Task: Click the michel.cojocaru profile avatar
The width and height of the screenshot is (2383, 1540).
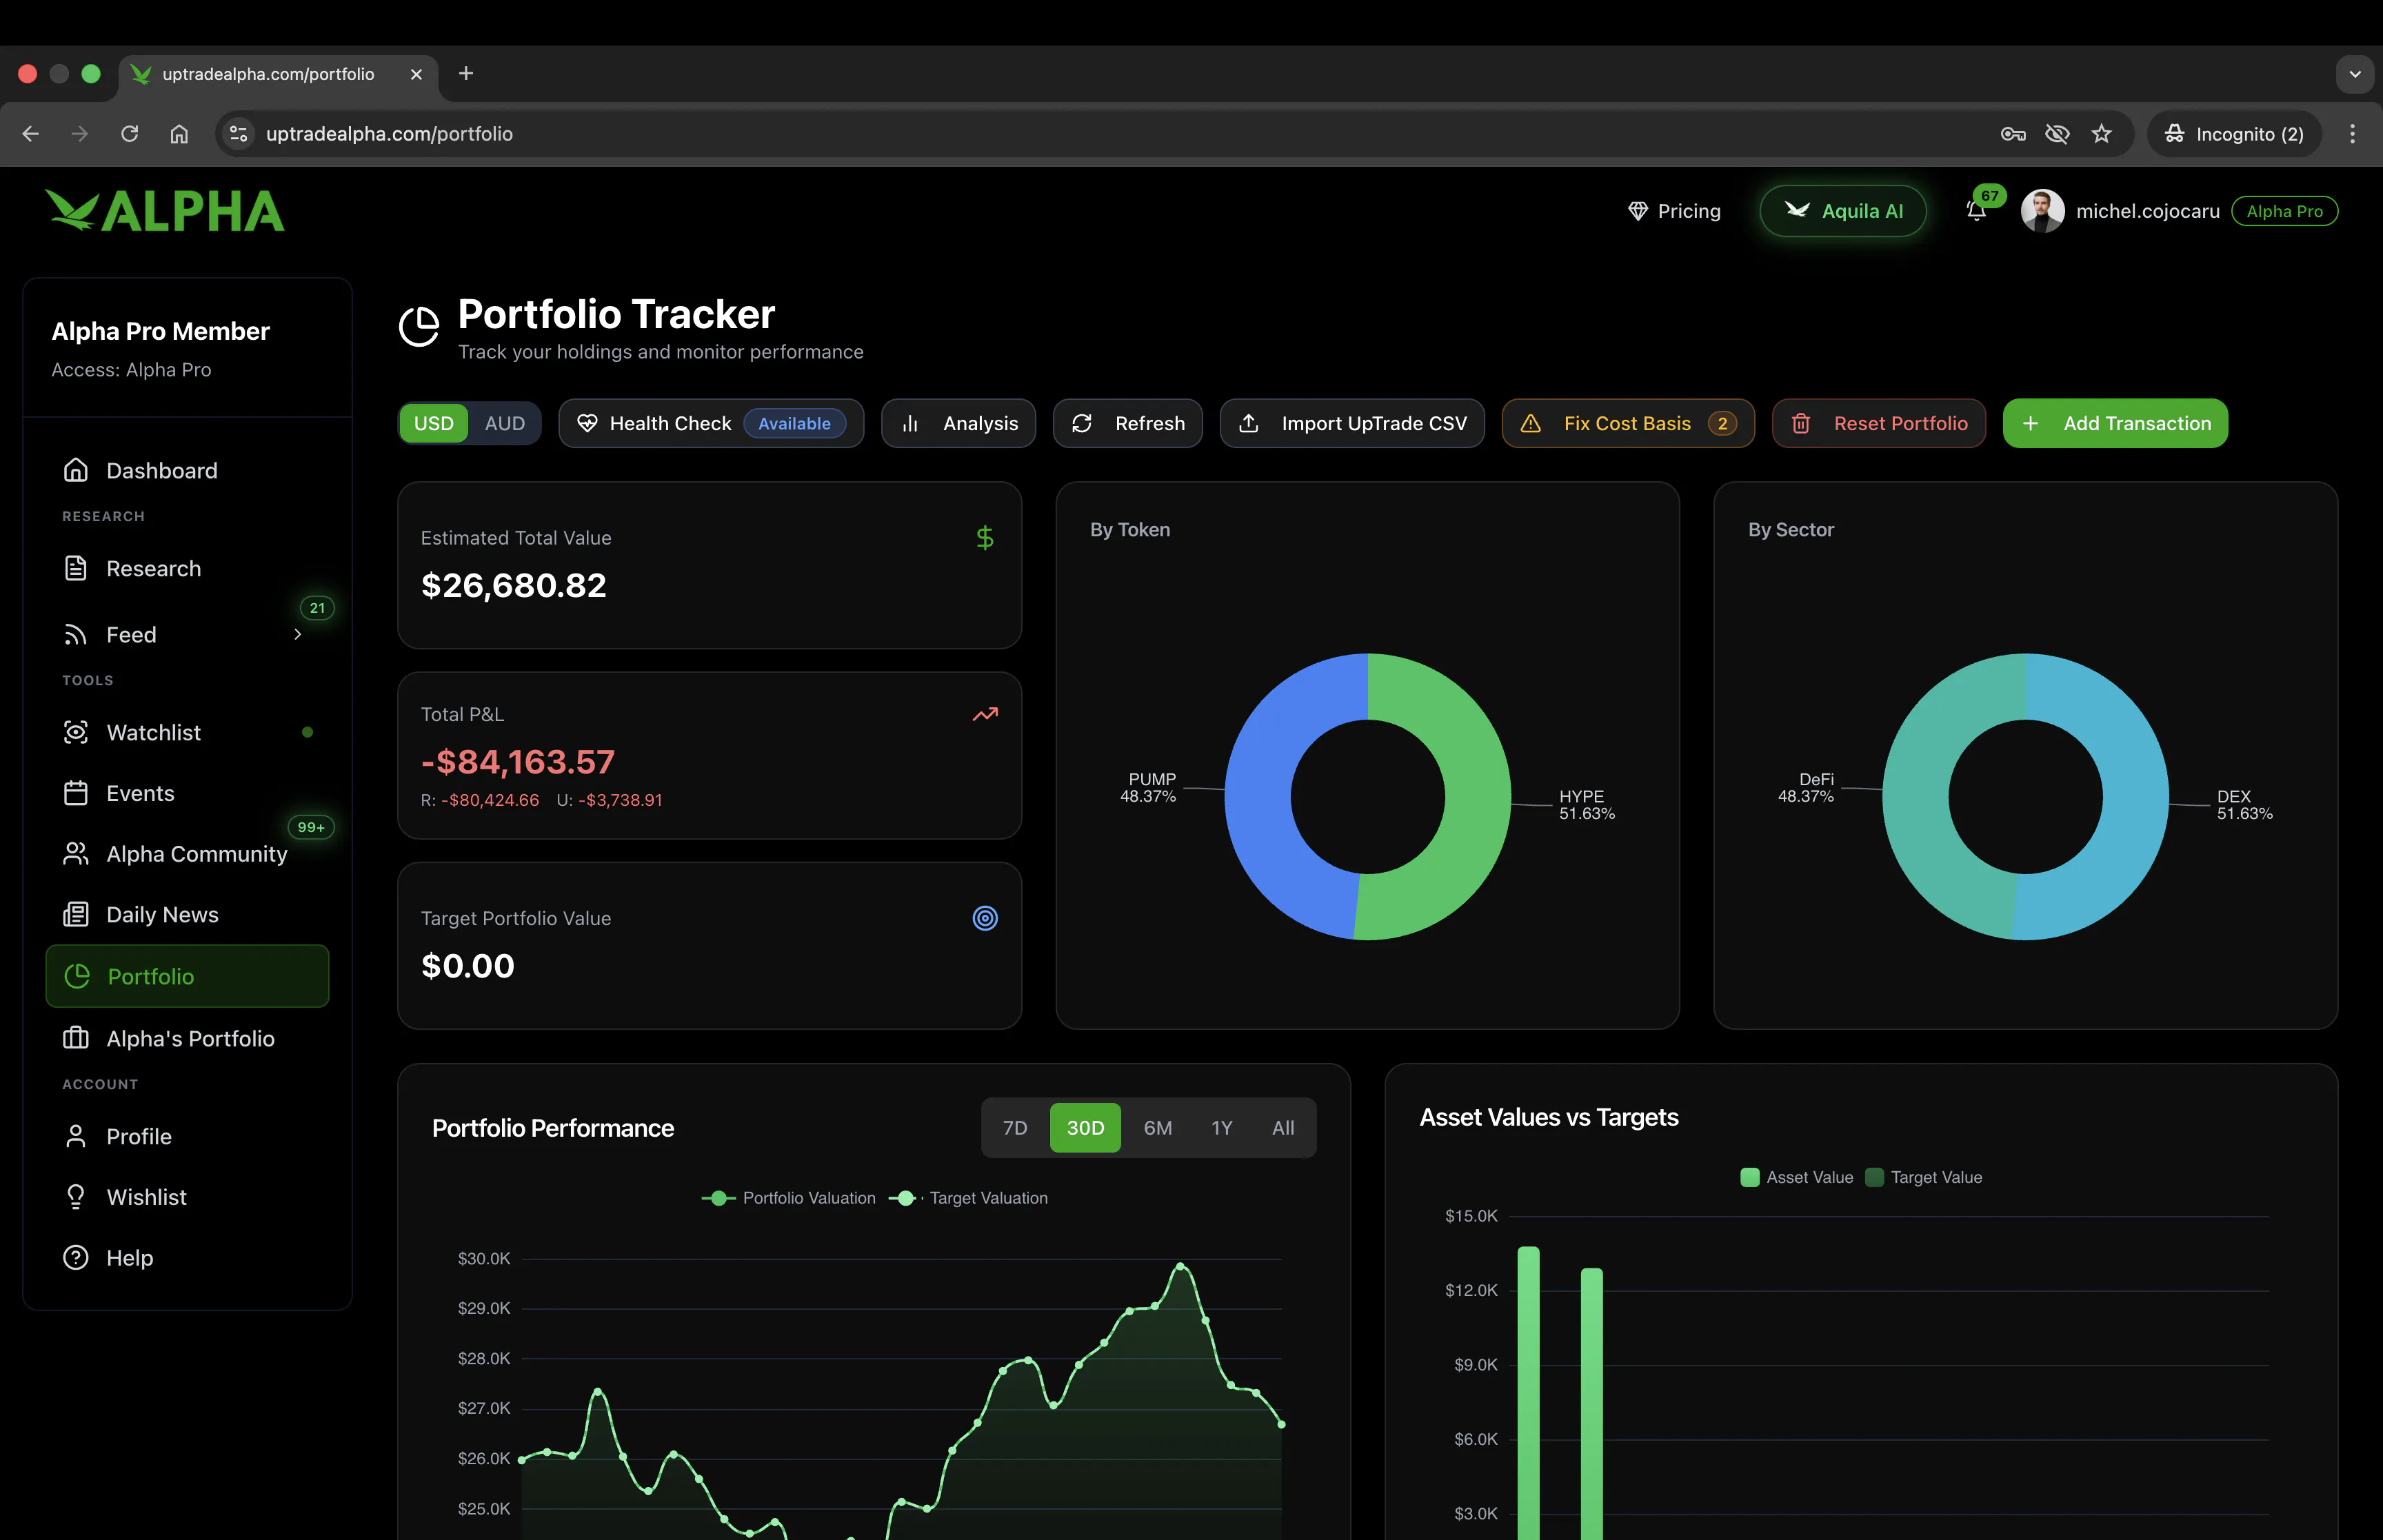Action: [2042, 211]
